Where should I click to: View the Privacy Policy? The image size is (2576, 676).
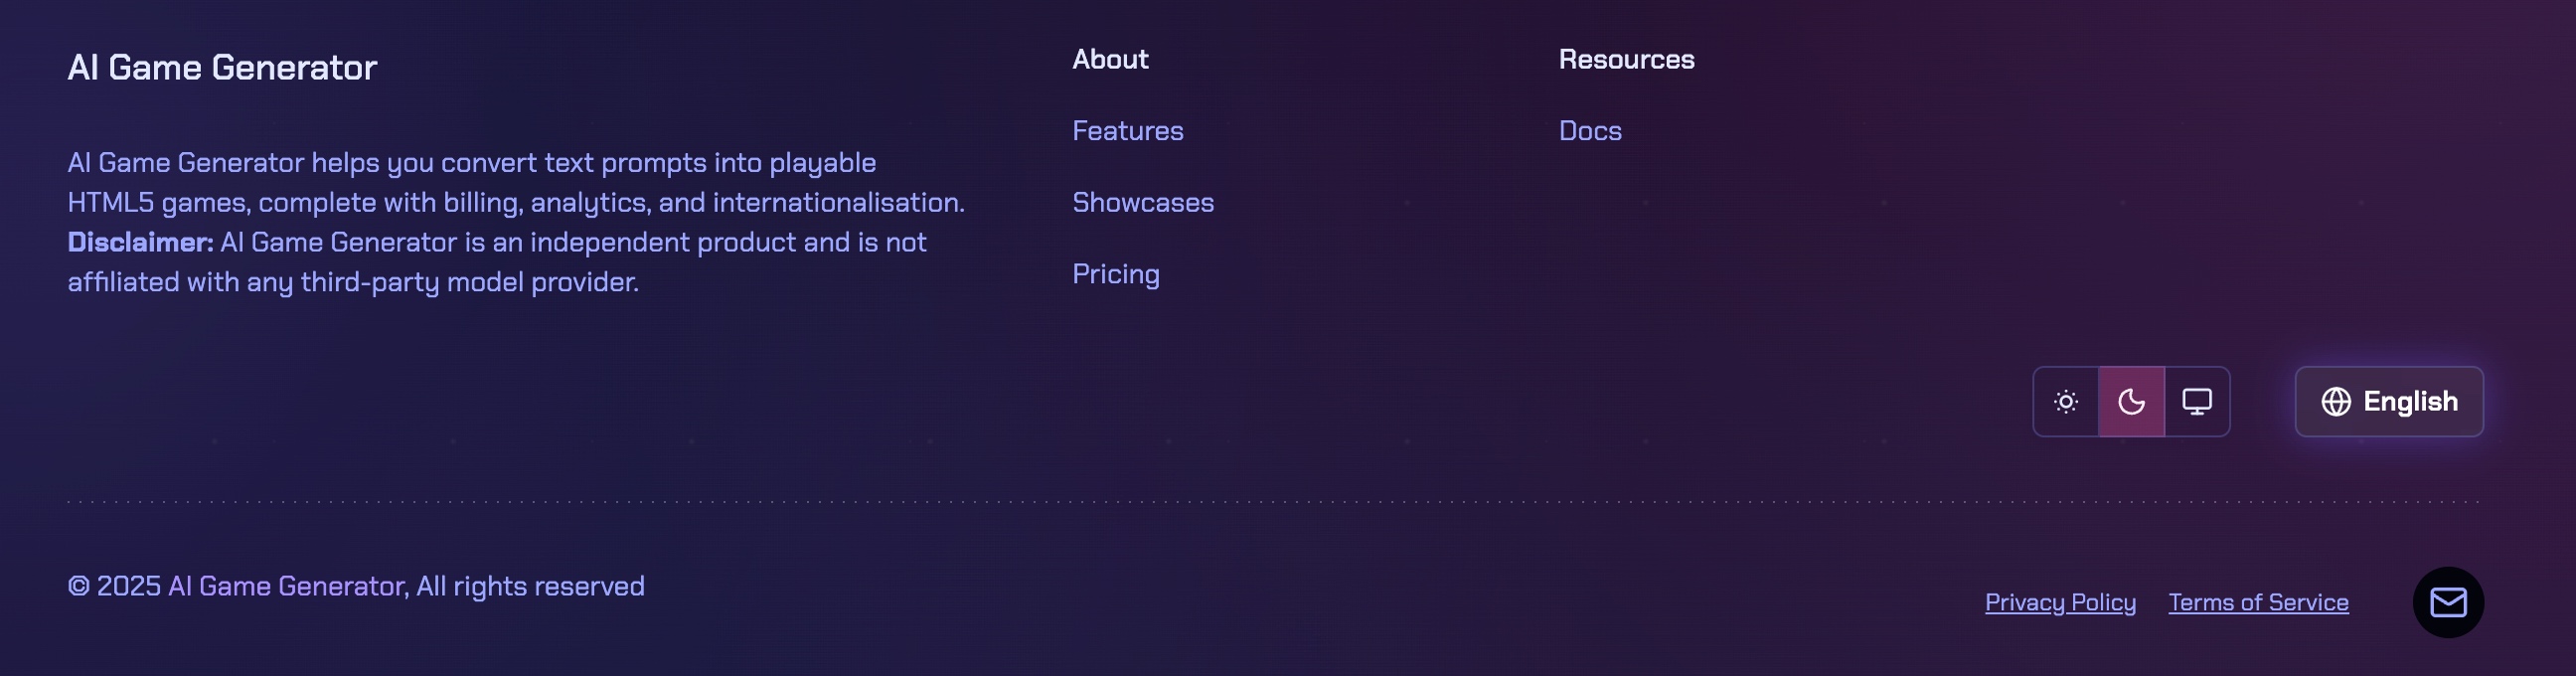click(x=2060, y=602)
